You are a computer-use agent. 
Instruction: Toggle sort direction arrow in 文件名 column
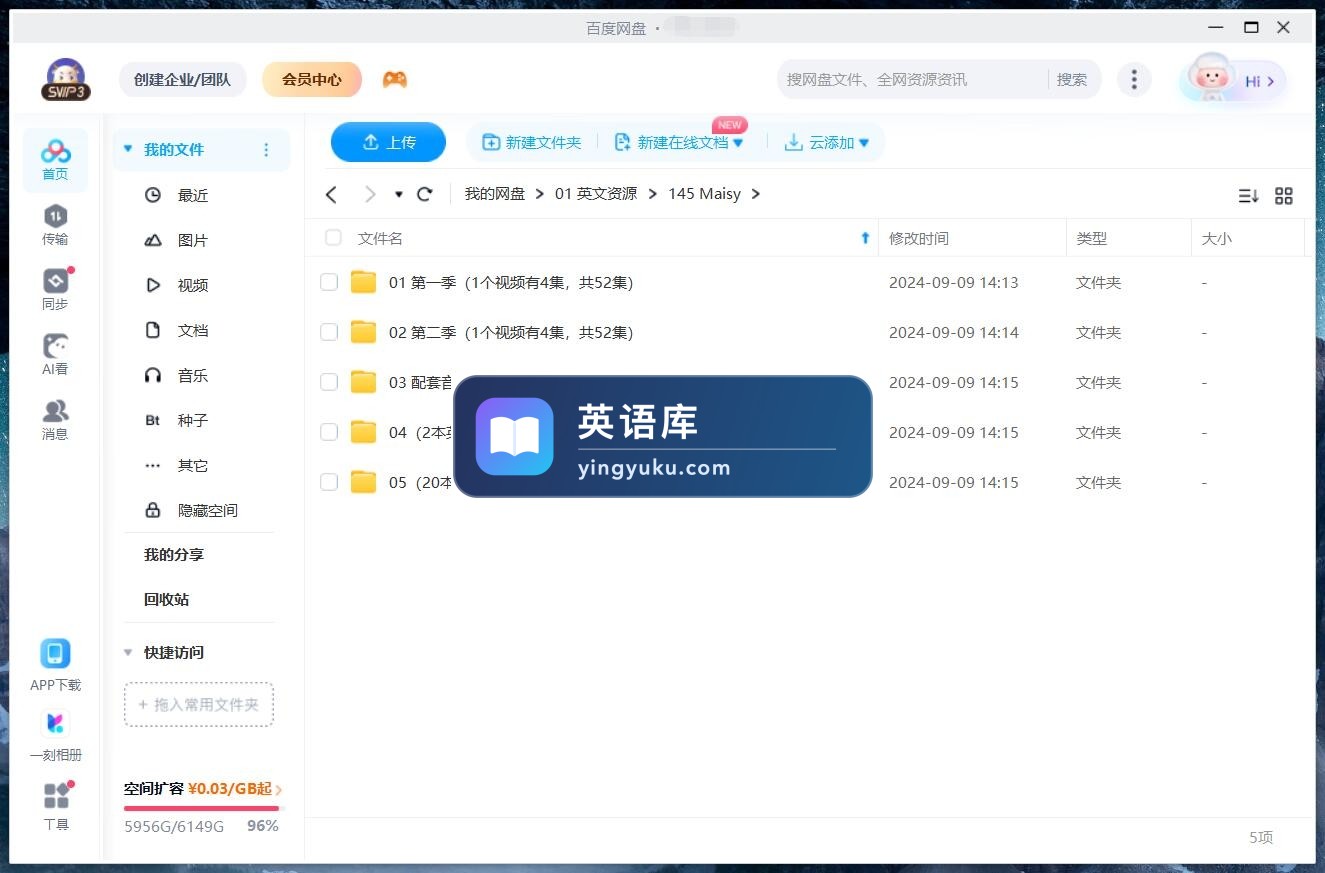(865, 238)
